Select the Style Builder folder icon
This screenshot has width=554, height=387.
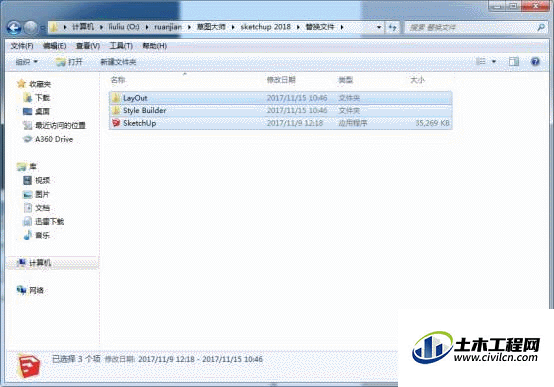(116, 111)
